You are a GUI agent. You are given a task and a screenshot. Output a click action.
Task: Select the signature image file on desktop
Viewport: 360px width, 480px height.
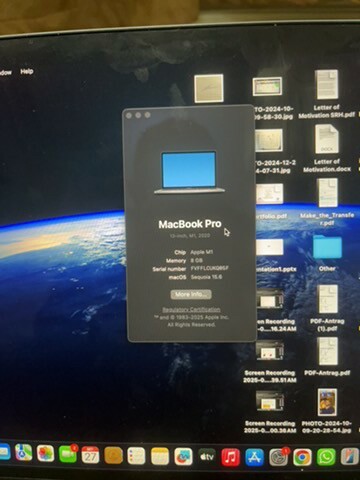(x=209, y=88)
